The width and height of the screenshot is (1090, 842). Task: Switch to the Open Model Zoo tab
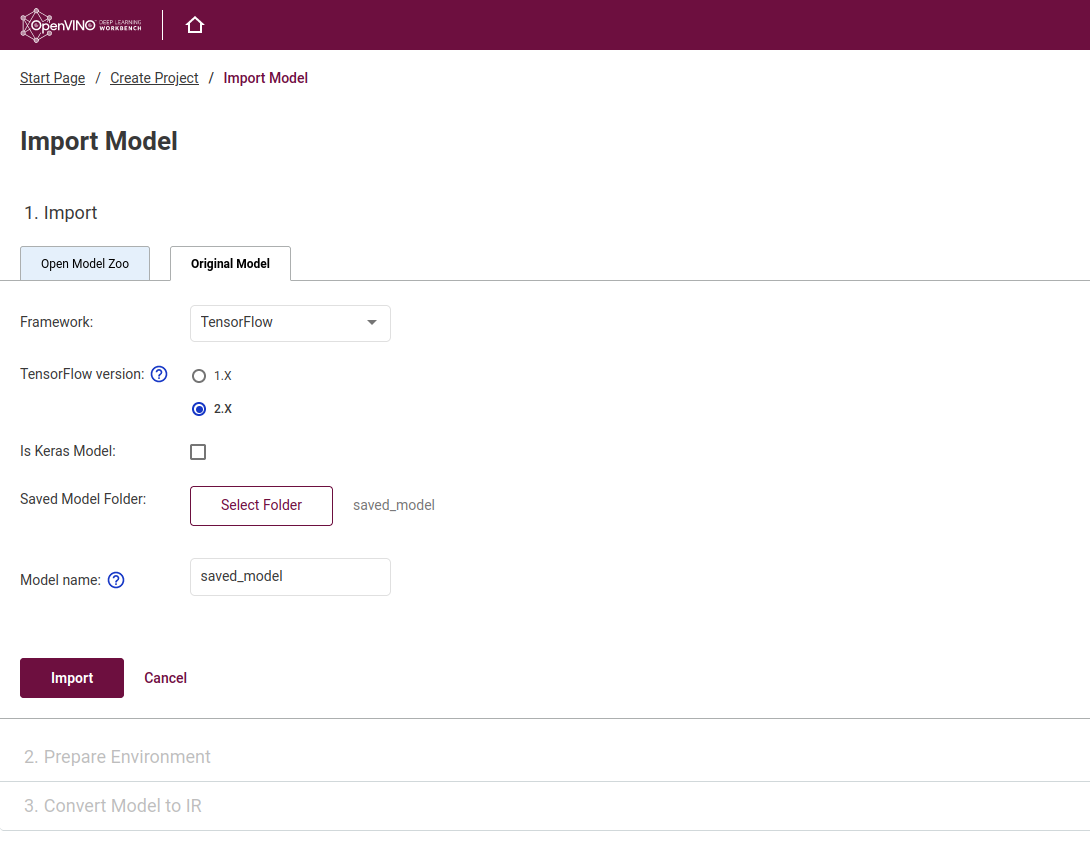coord(85,264)
